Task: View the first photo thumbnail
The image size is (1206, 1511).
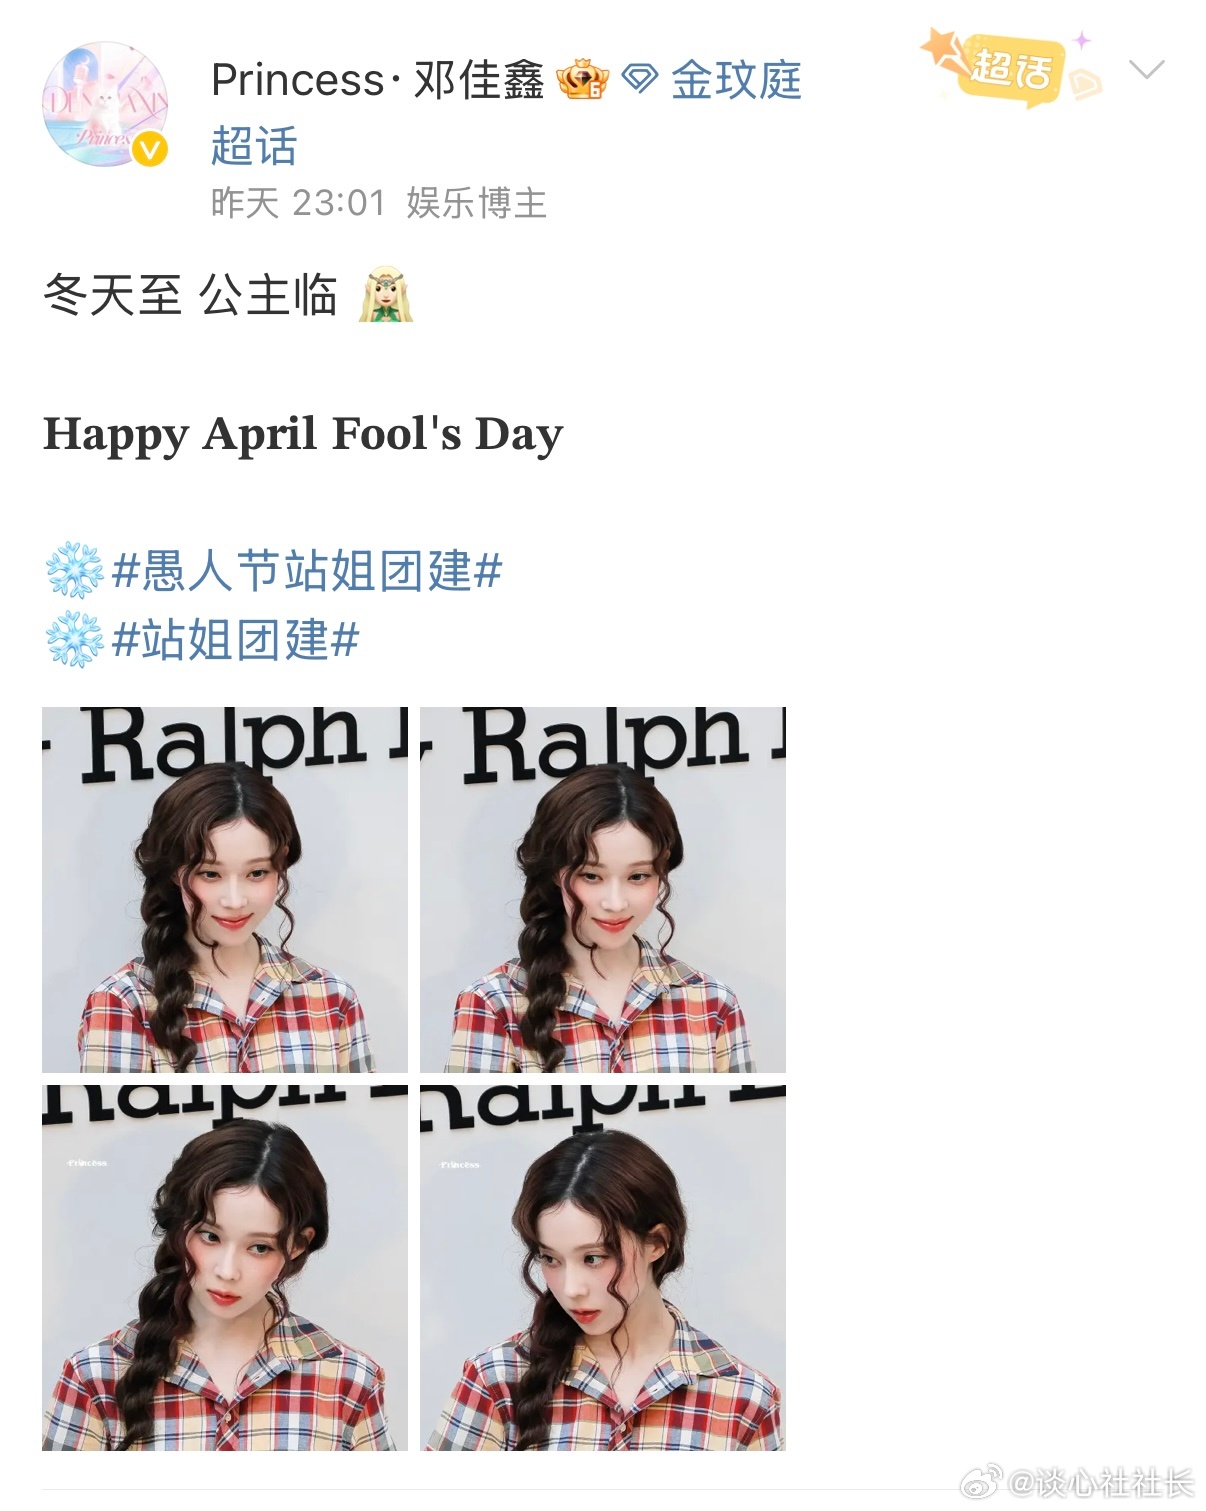Action: (x=225, y=890)
